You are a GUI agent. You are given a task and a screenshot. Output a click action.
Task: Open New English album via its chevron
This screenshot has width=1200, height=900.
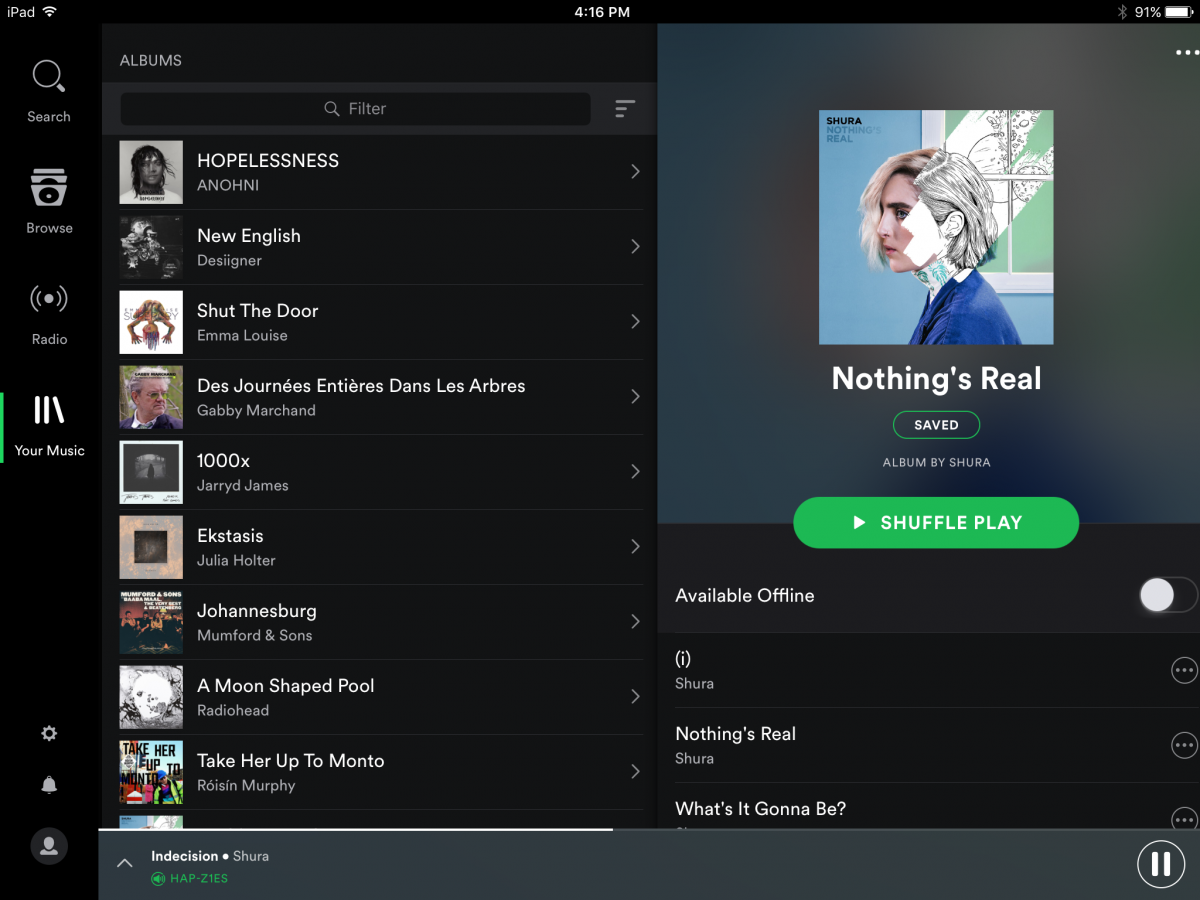[635, 247]
